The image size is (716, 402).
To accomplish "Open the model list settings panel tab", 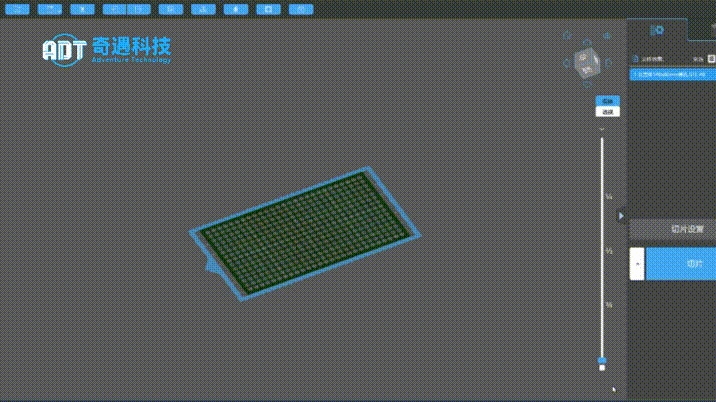I will [657, 30].
